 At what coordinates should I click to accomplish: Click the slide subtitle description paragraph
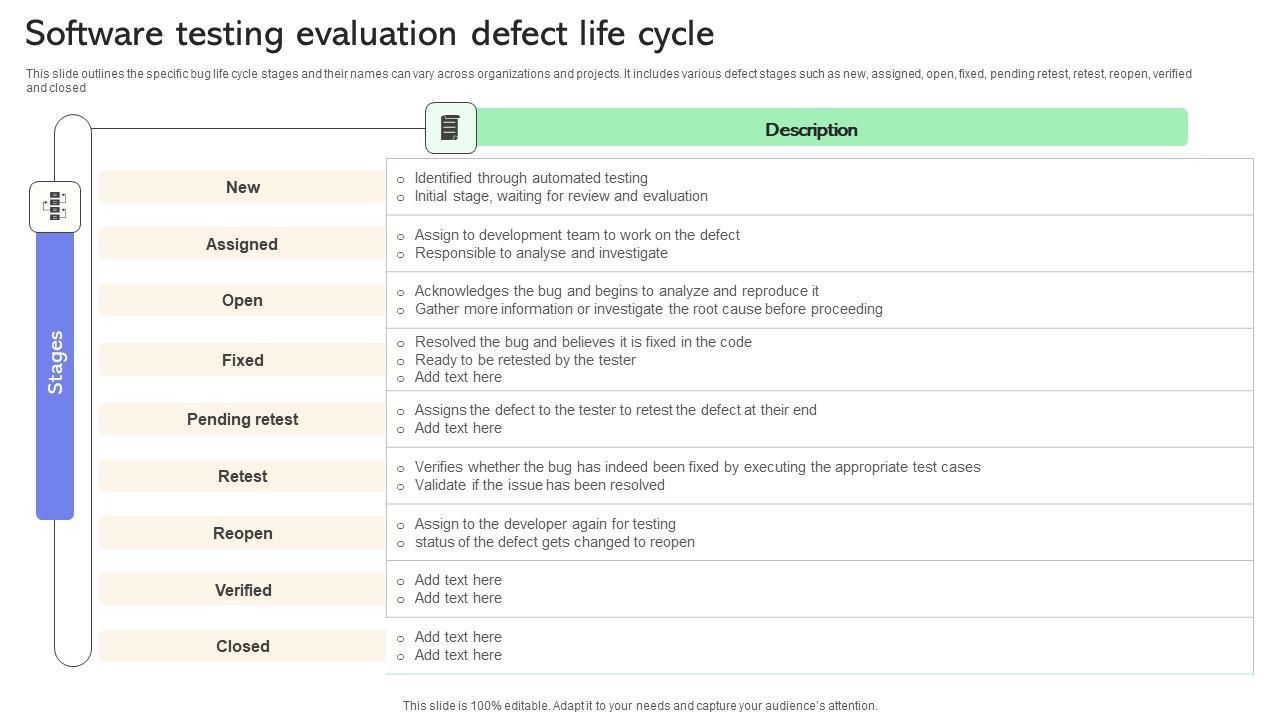coord(608,80)
